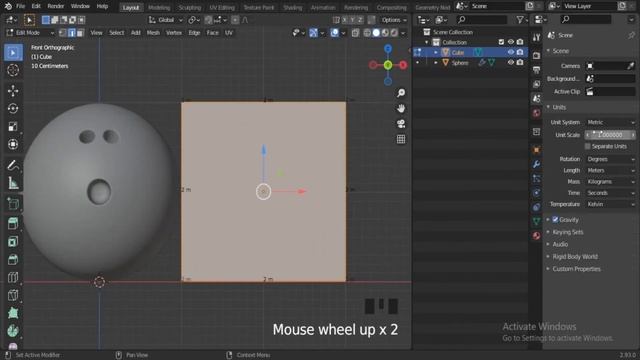Toggle the camera view icon
This screenshot has width=640, height=360.
(401, 124)
